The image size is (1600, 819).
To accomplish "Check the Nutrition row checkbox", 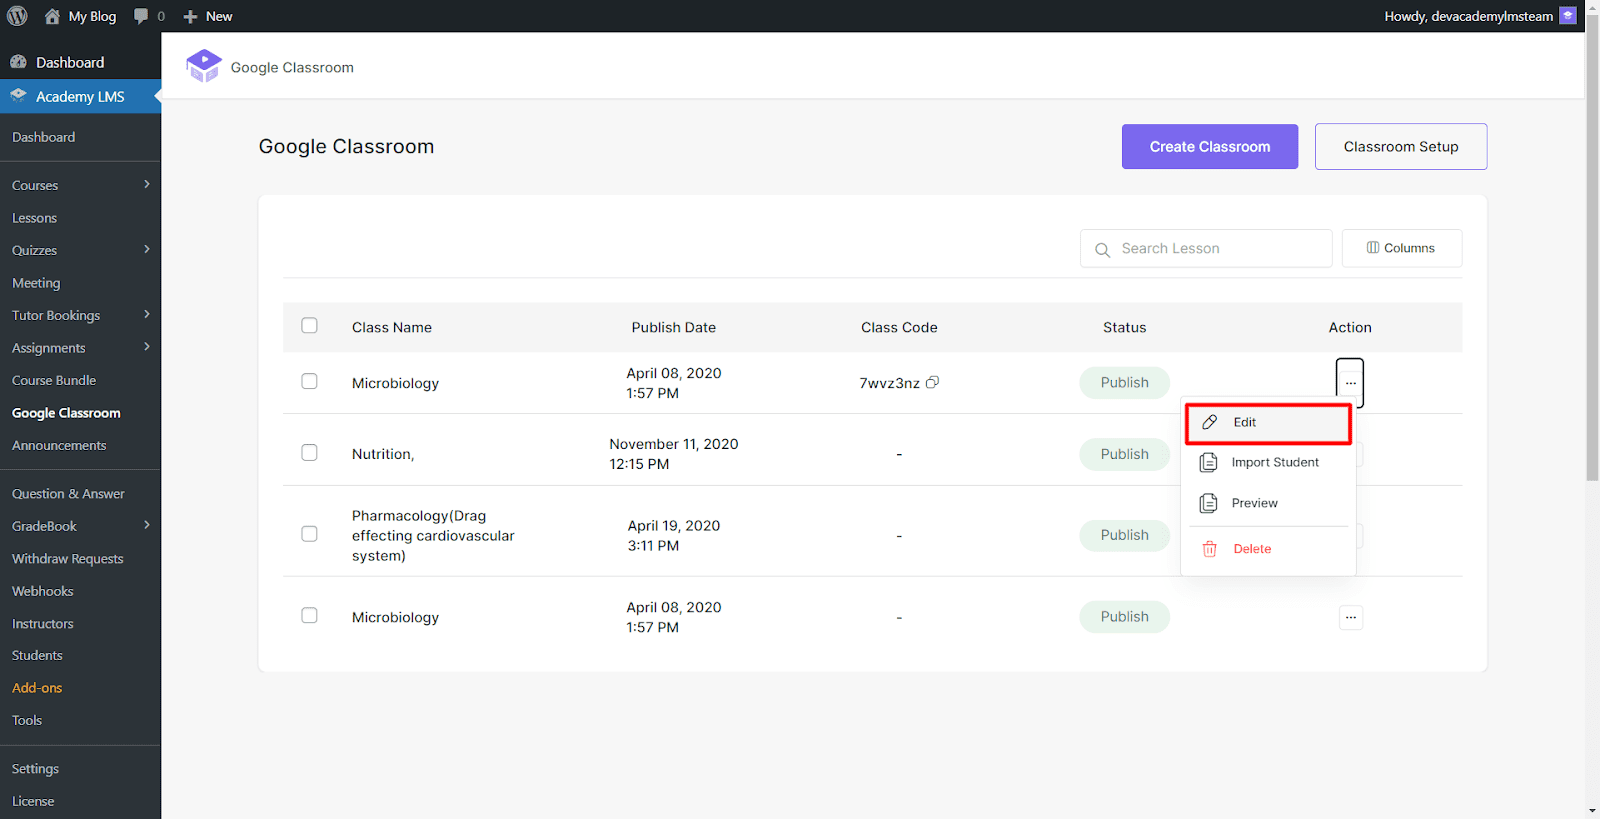I will (x=309, y=453).
